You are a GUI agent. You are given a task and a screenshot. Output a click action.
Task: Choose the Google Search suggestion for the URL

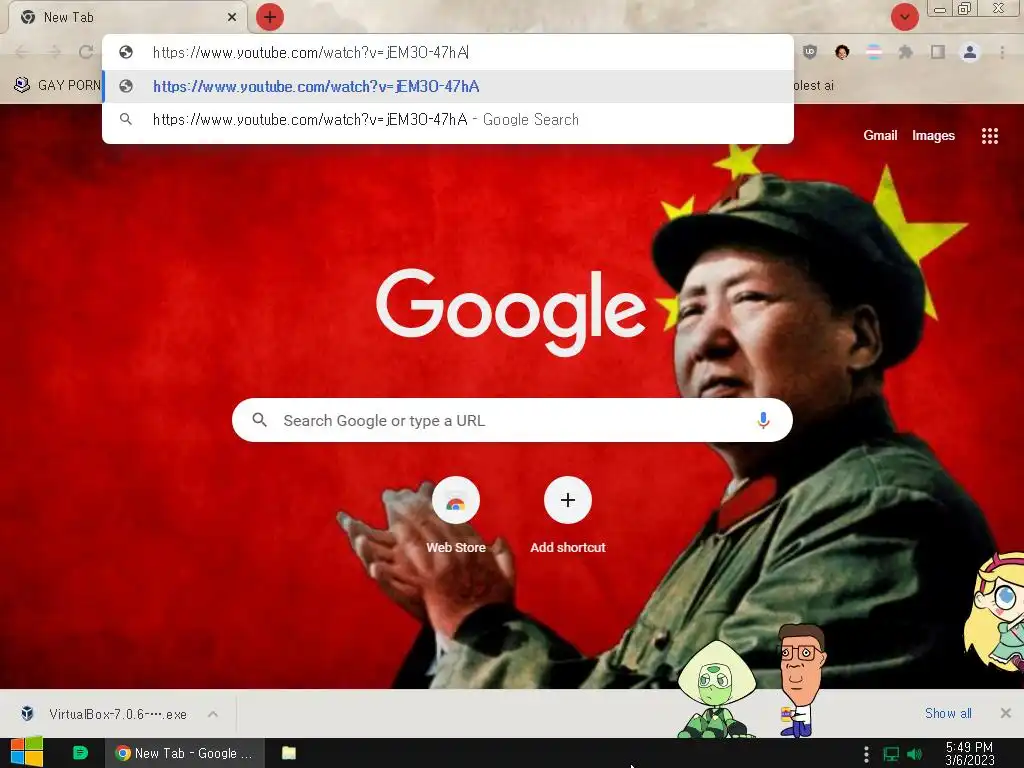pos(448,120)
